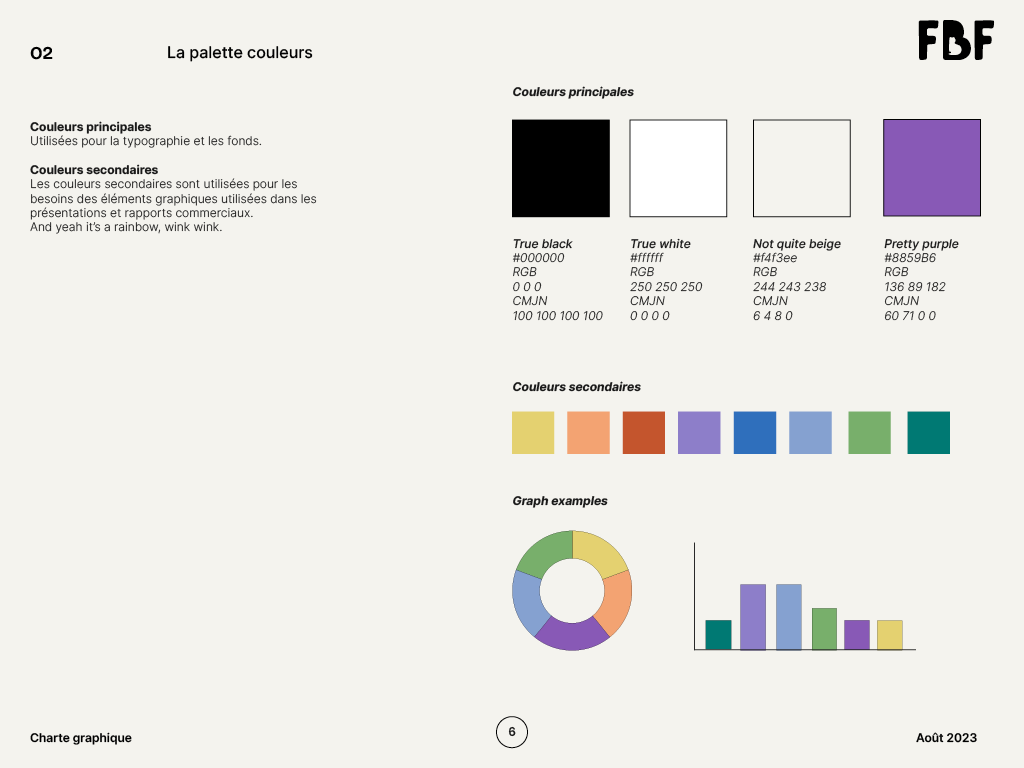Click the True white label
1024x768 pixels.
tap(660, 244)
